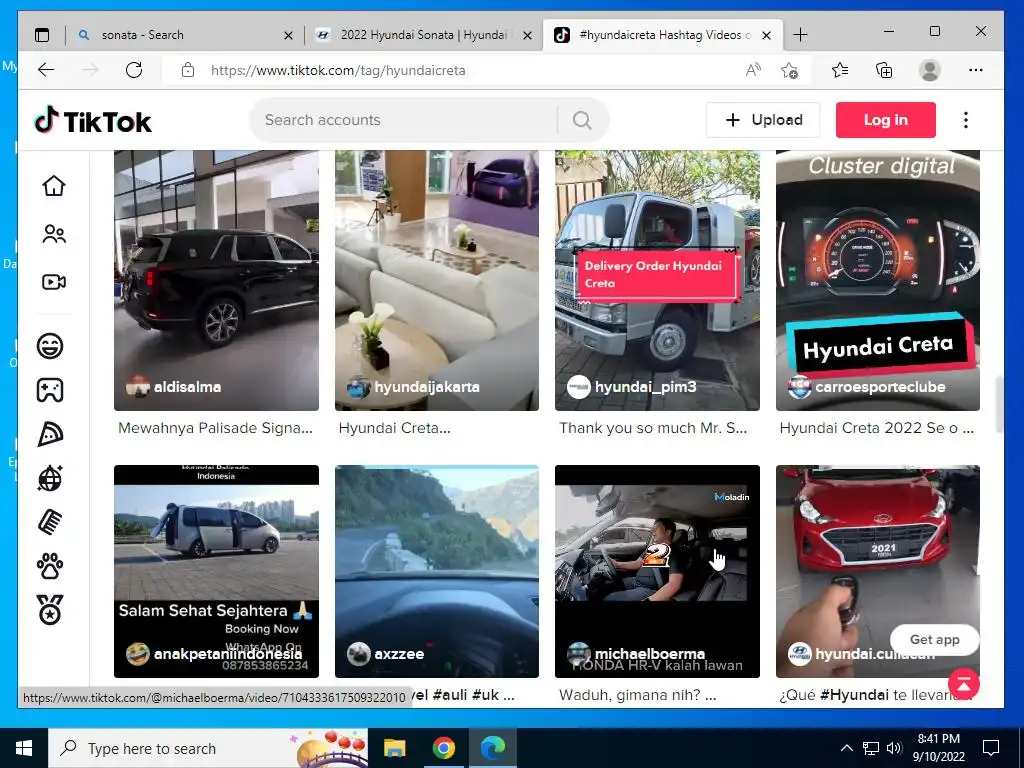Screen dimensions: 1024x768
Task: Click the aldisalma username link
Action: point(187,387)
